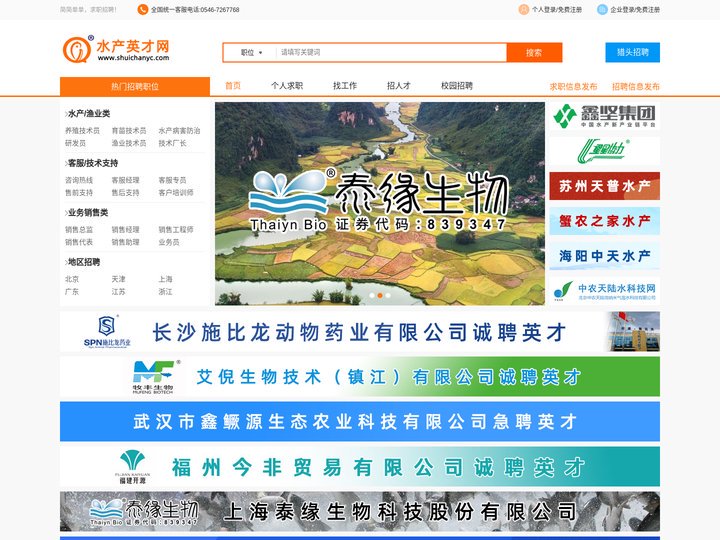This screenshot has width=720, height=540.
Task: Click the 企业登录 blue icon
Action: coord(602,10)
